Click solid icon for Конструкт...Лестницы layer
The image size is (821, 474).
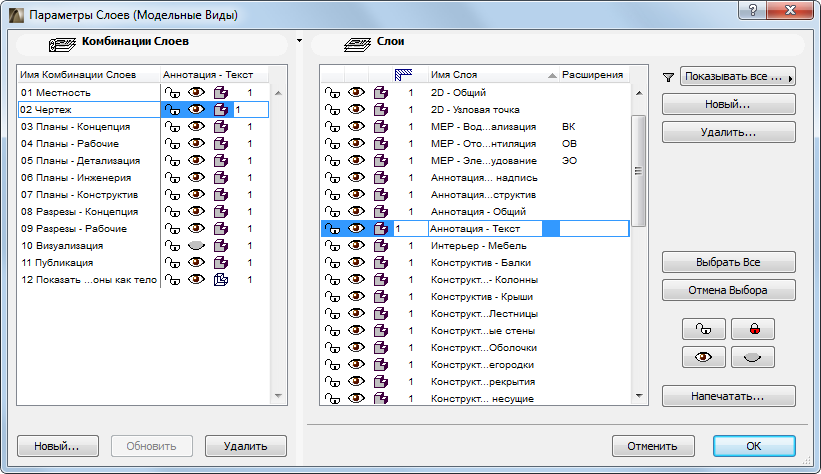tap(381, 314)
